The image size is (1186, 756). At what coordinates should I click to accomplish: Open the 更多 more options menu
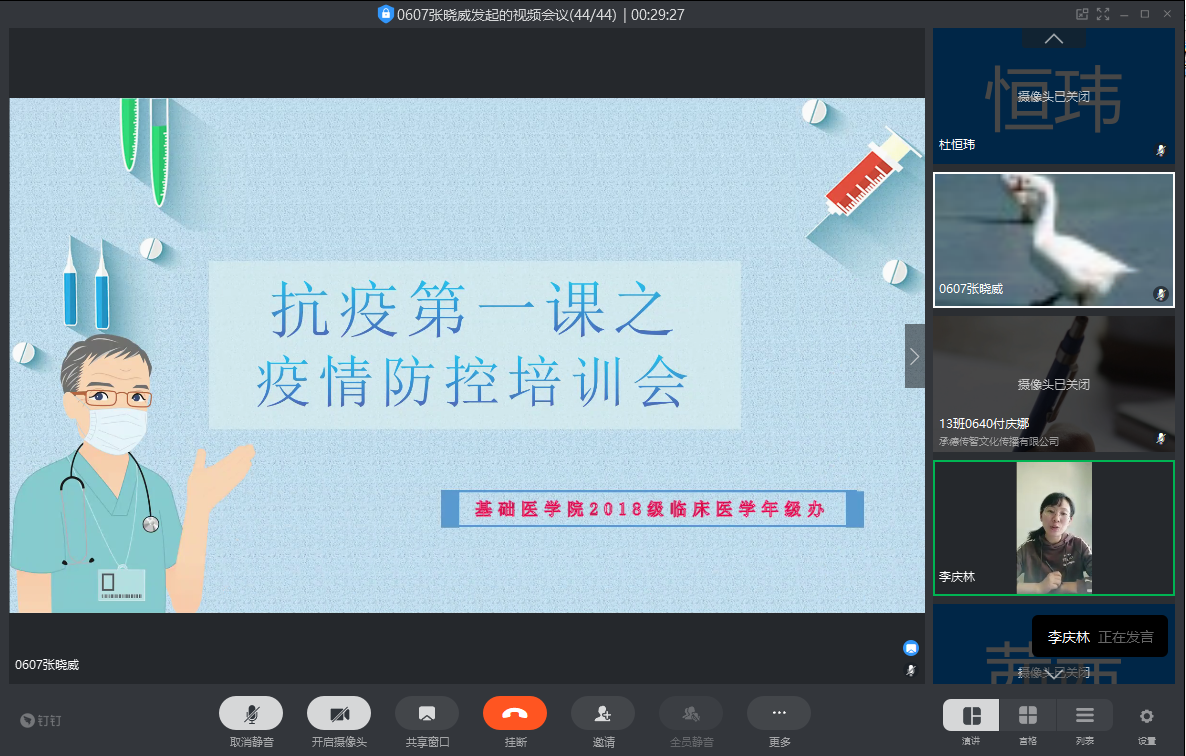(779, 713)
